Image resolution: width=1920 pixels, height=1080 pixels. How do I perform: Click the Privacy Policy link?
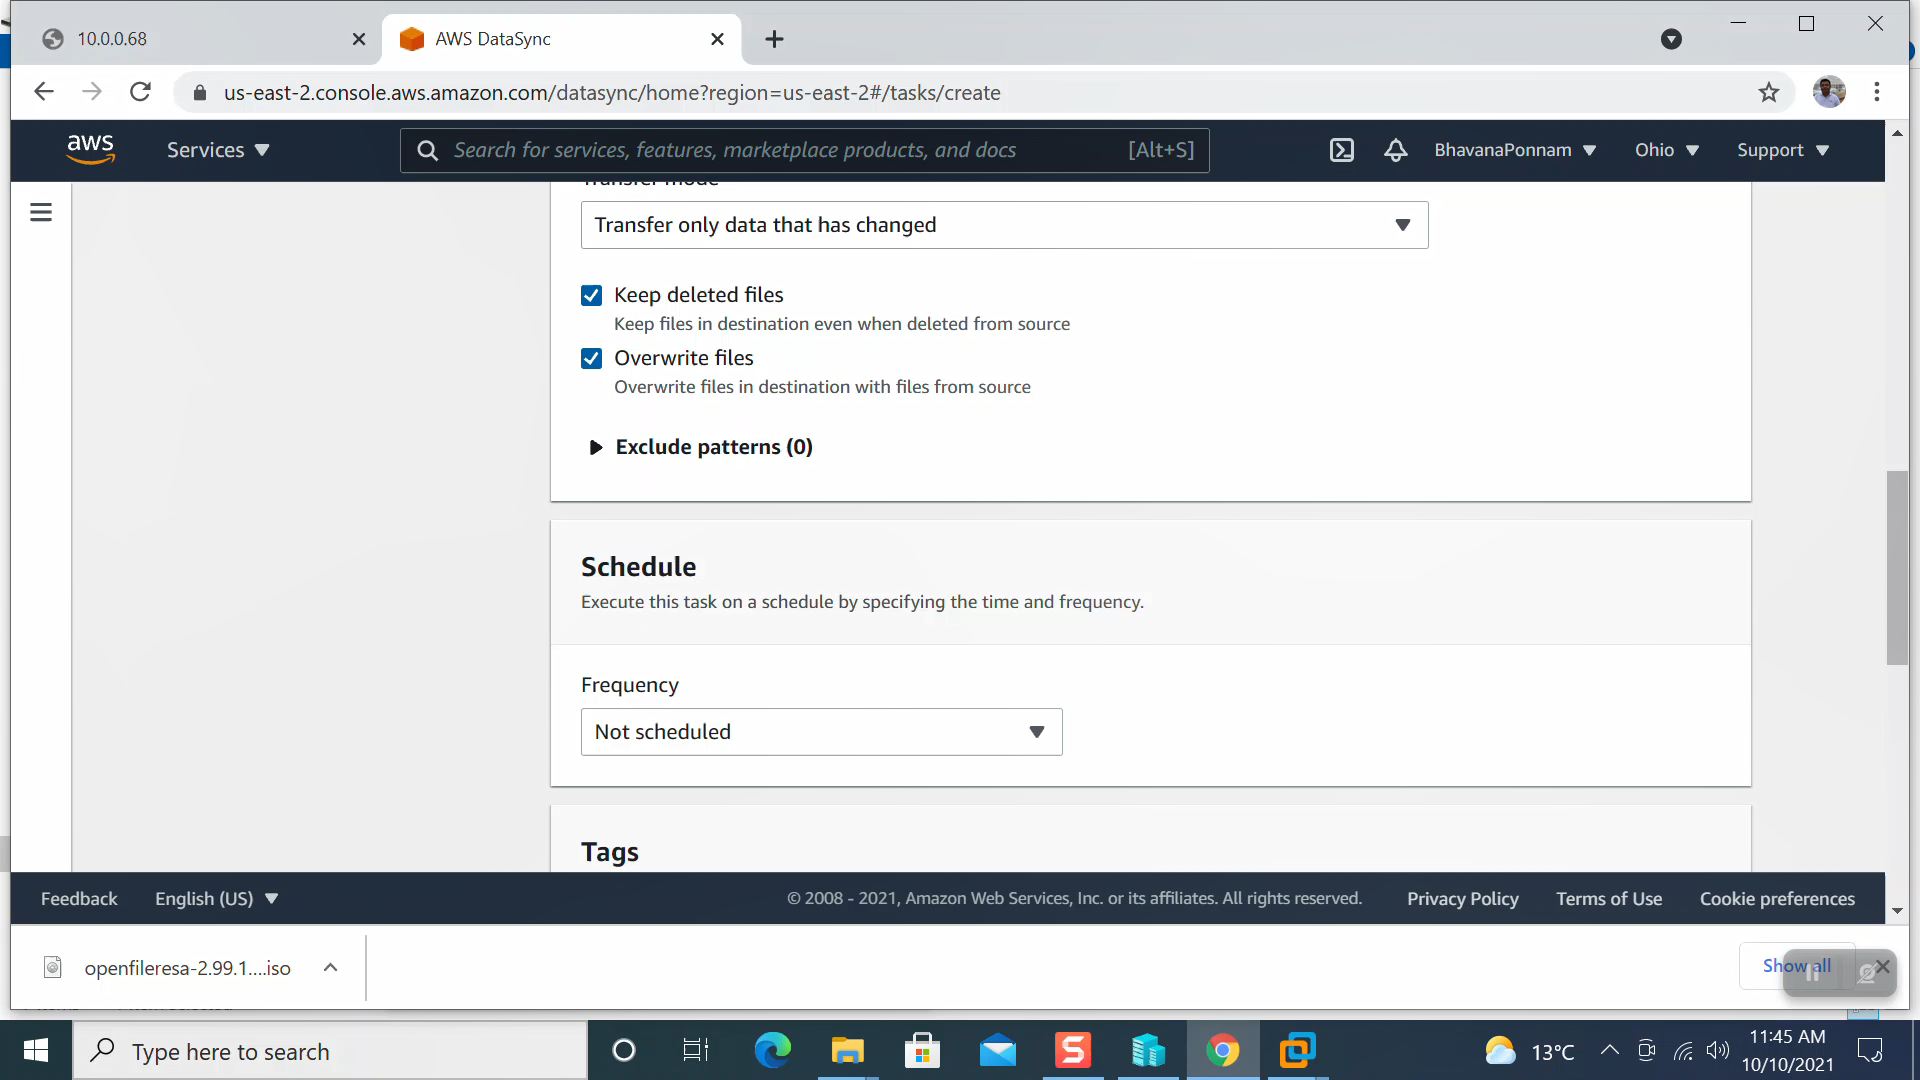tap(1462, 898)
